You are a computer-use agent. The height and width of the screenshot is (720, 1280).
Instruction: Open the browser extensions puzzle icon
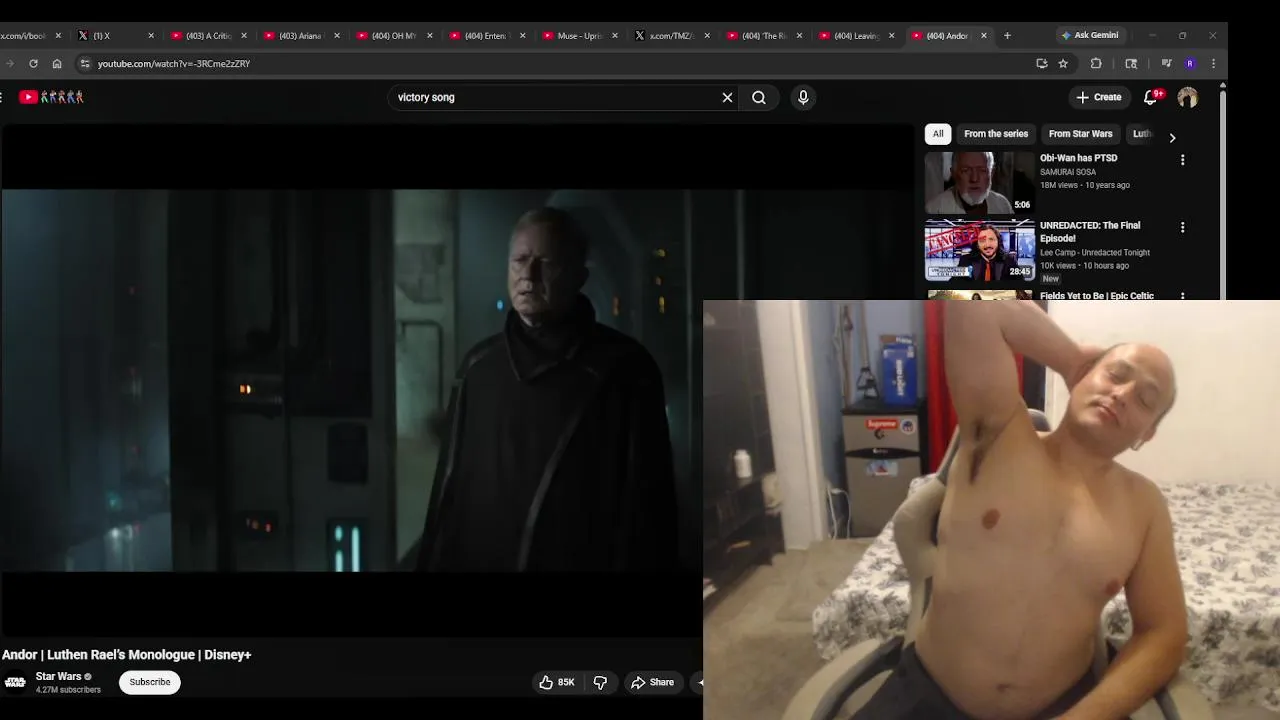coord(1096,63)
